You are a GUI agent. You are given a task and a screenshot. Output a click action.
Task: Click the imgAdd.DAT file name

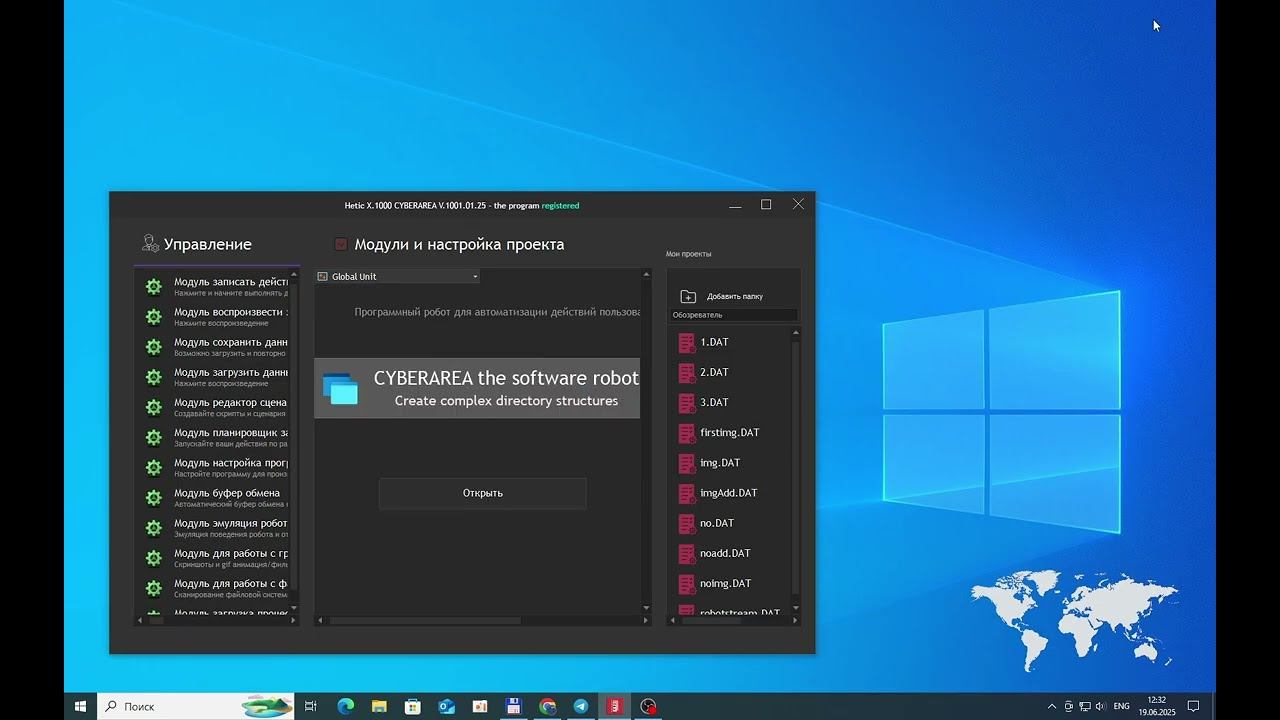729,493
